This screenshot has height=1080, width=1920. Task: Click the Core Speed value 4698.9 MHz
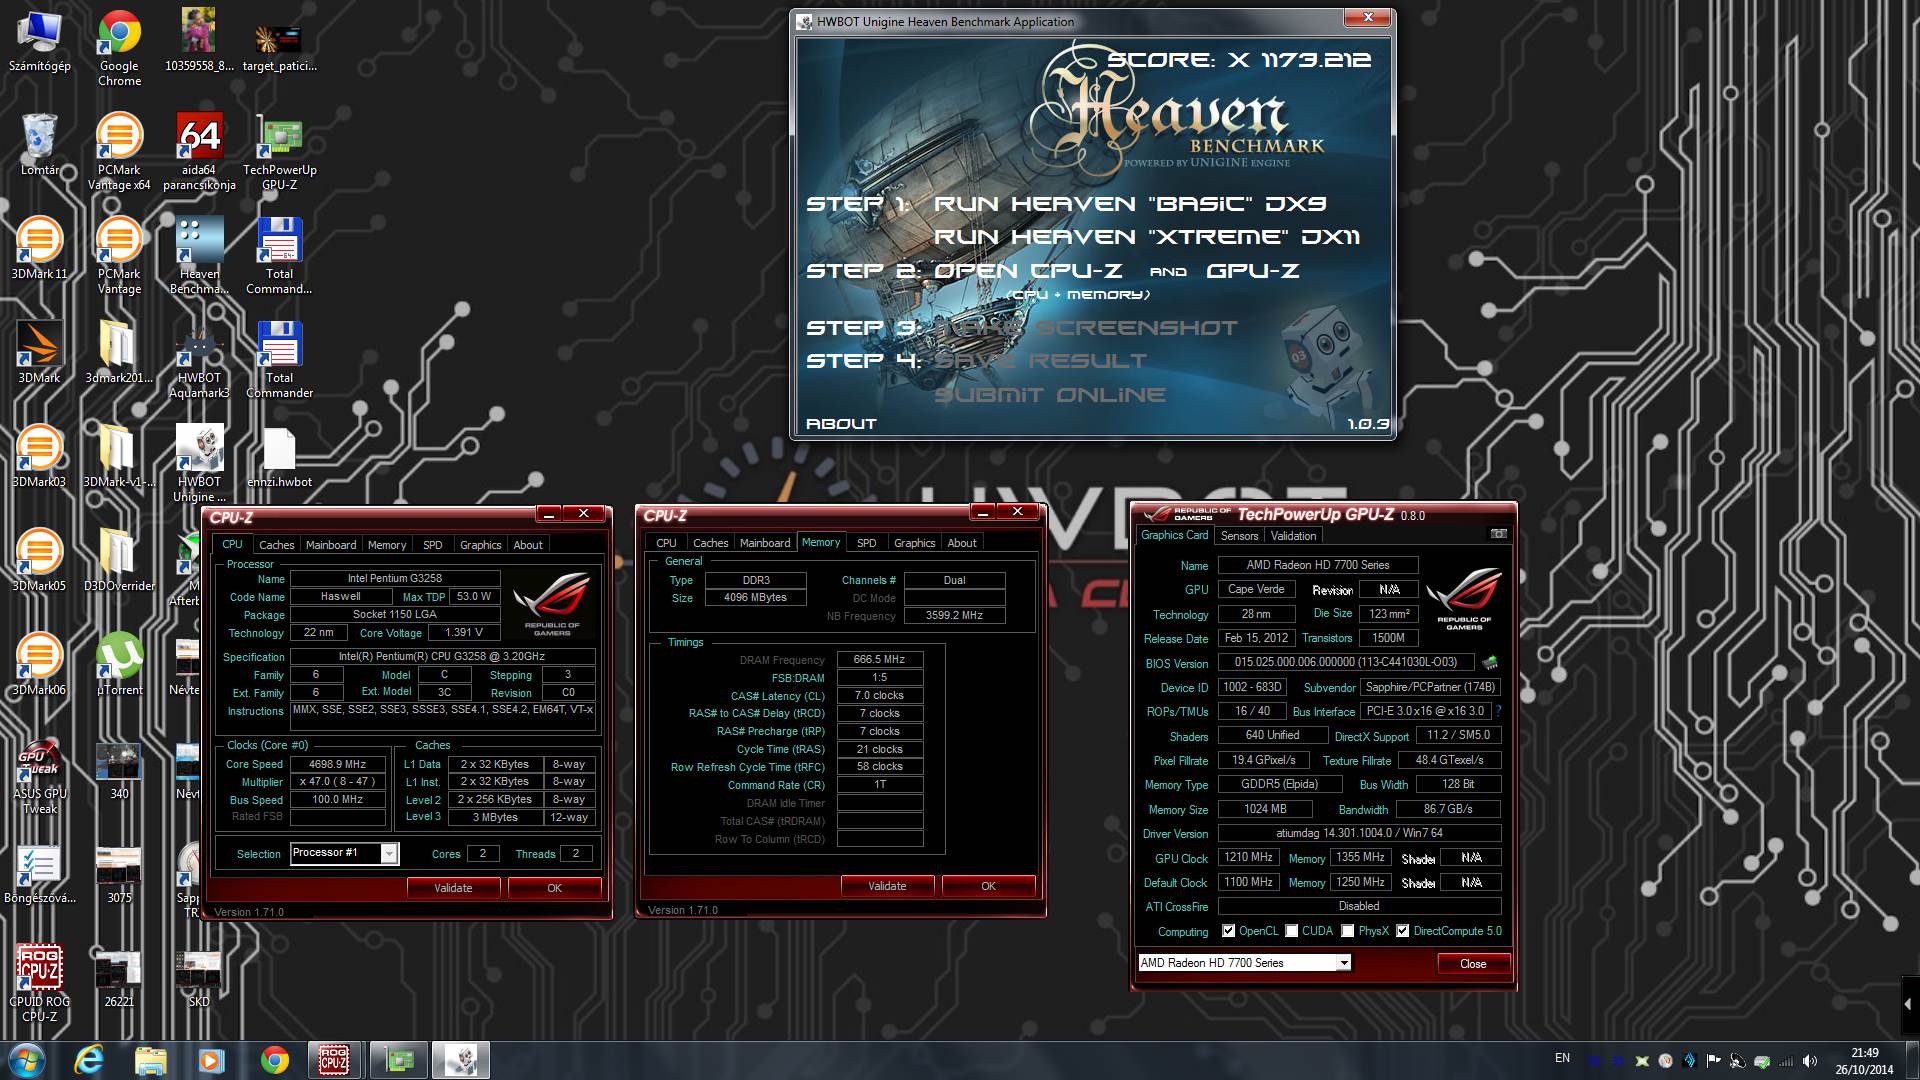click(x=338, y=764)
